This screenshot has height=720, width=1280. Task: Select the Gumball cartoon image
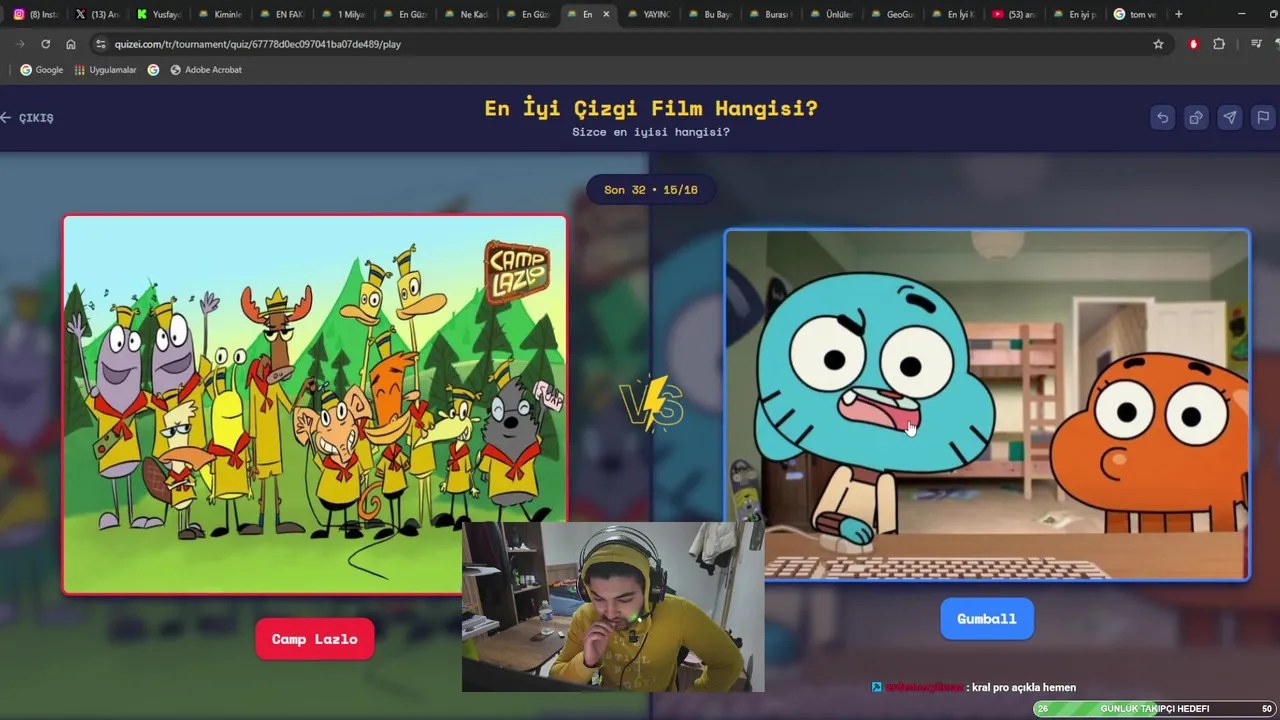(987, 405)
